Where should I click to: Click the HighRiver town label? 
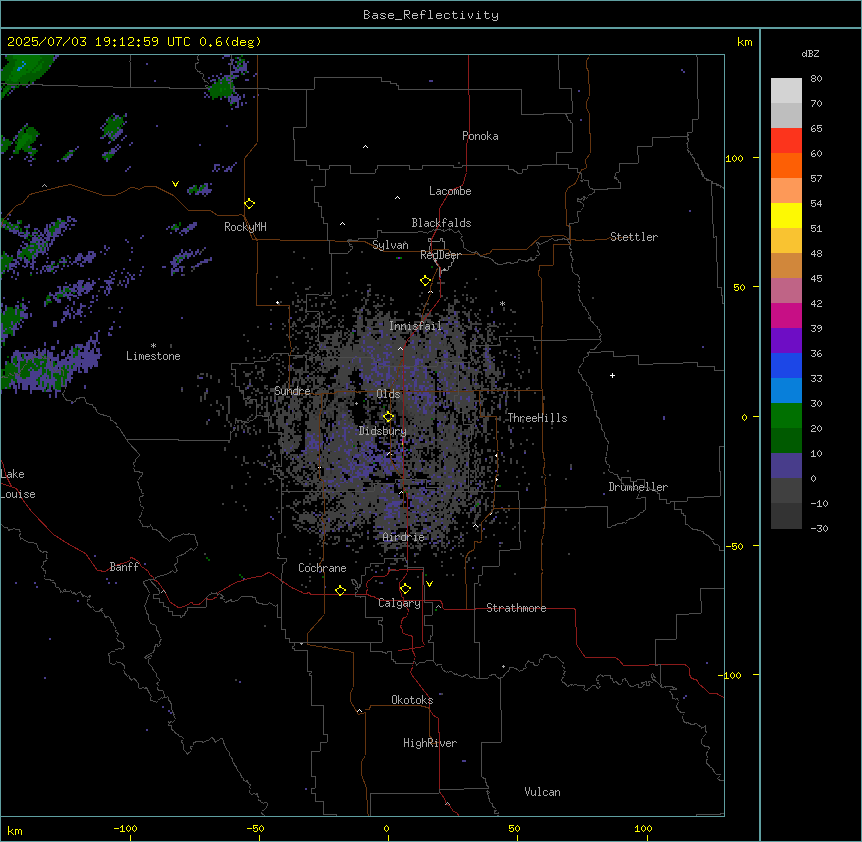430,743
